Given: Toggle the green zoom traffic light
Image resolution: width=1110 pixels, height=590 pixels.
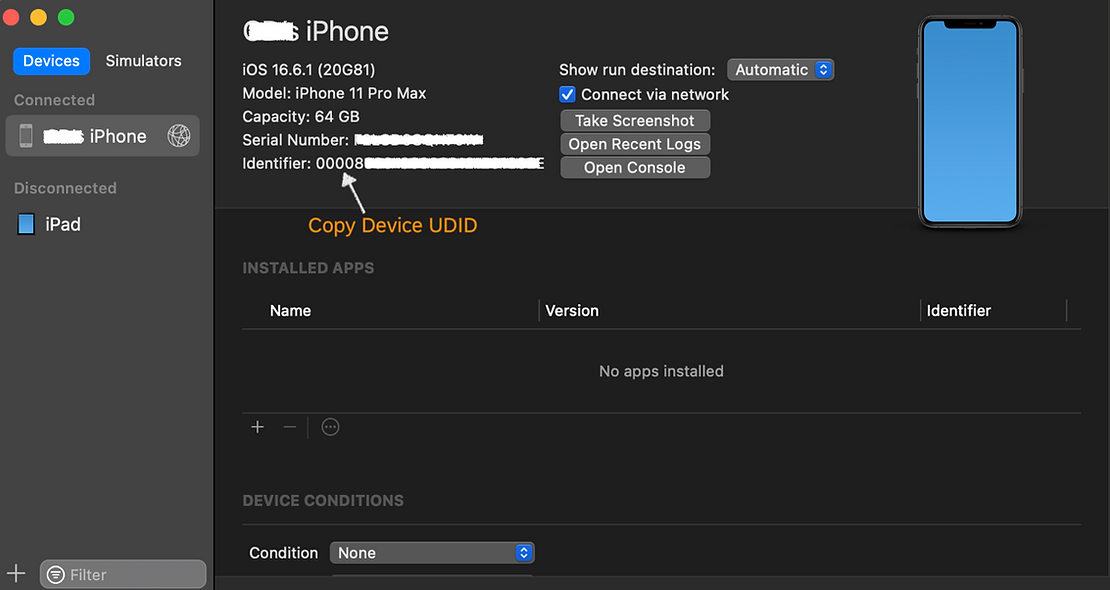Looking at the screenshot, I should pyautogui.click(x=66, y=17).
